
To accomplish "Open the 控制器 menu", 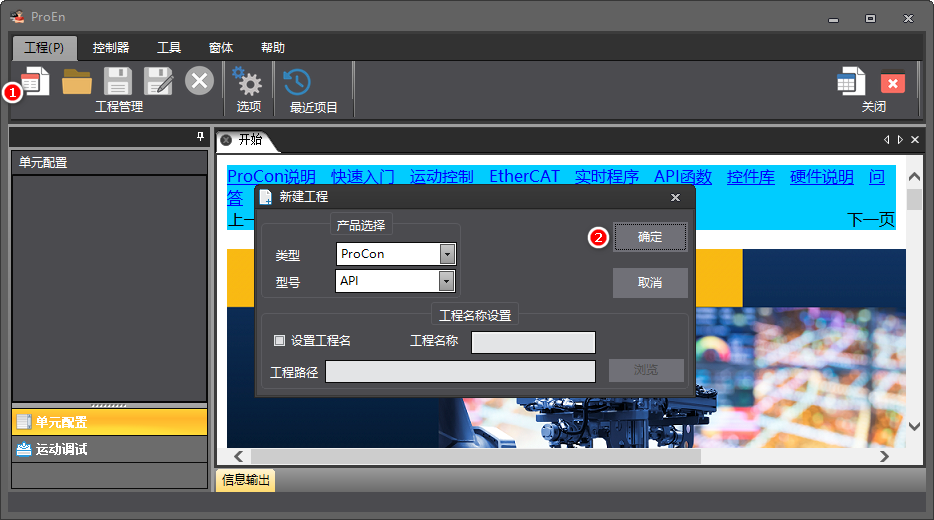I will pos(111,48).
